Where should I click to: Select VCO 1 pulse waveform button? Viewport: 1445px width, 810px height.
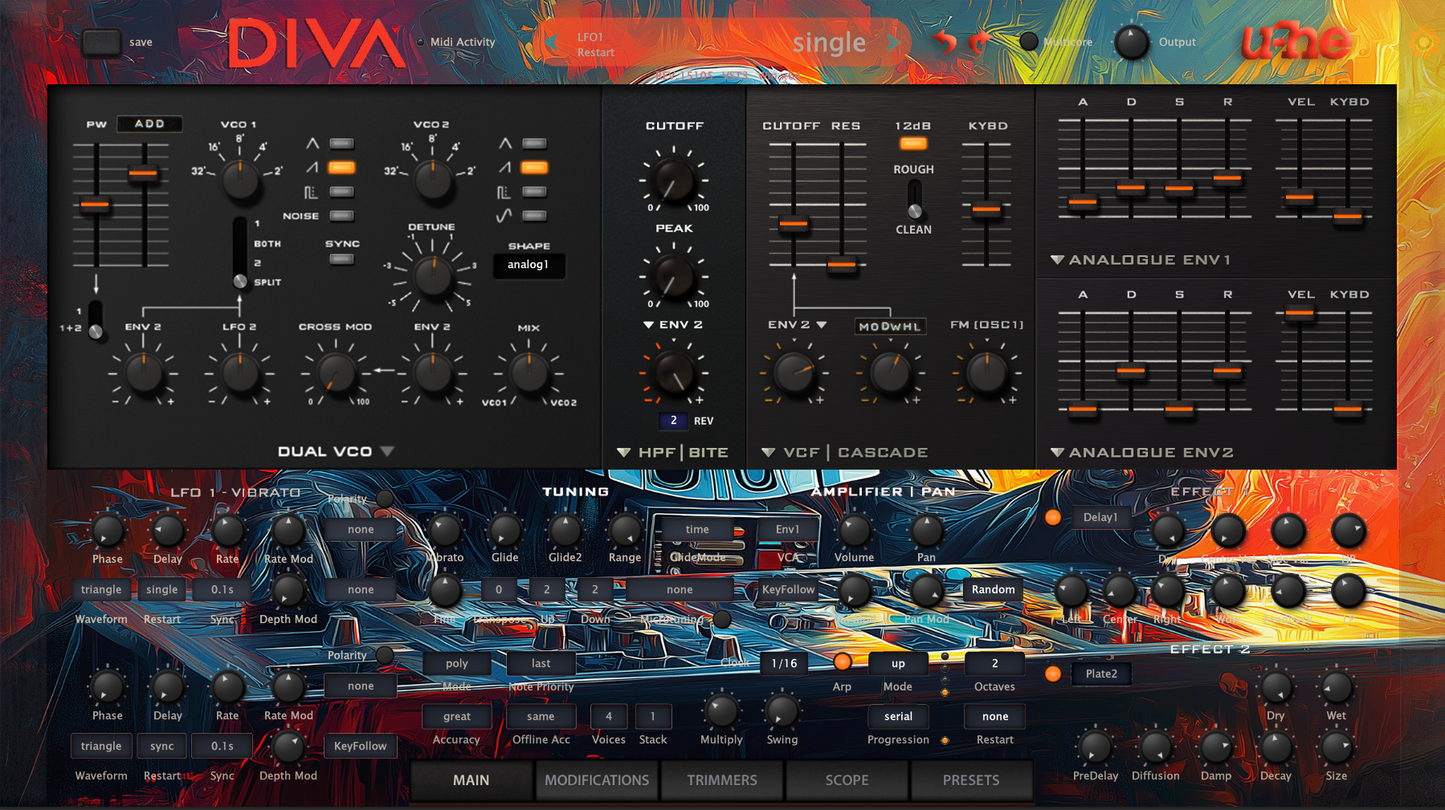click(341, 191)
